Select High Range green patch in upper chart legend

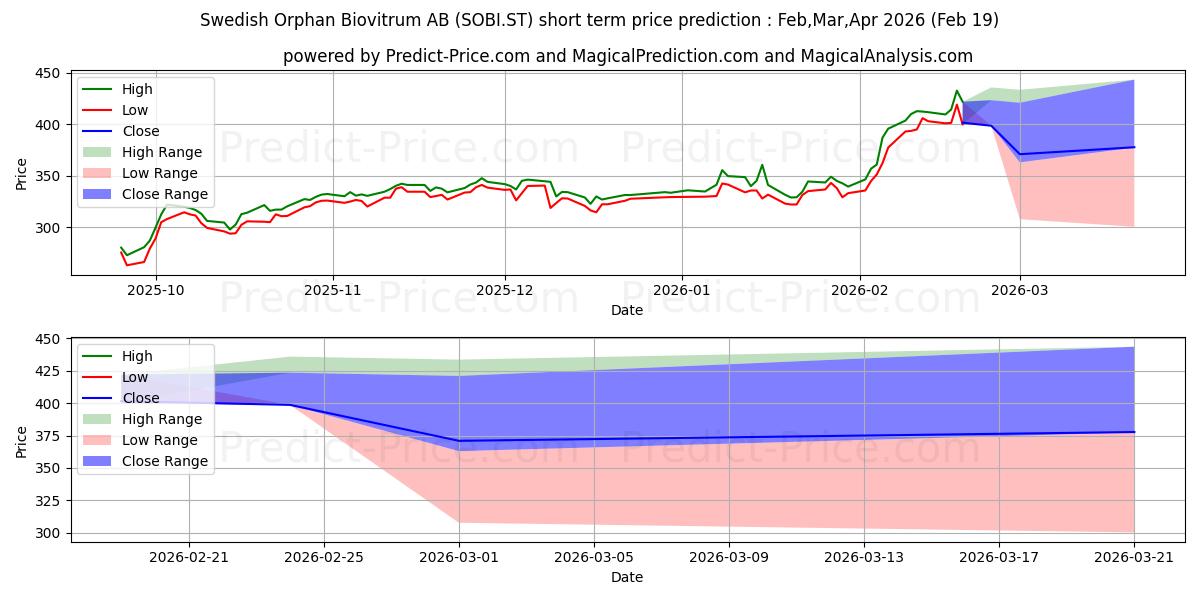point(100,152)
